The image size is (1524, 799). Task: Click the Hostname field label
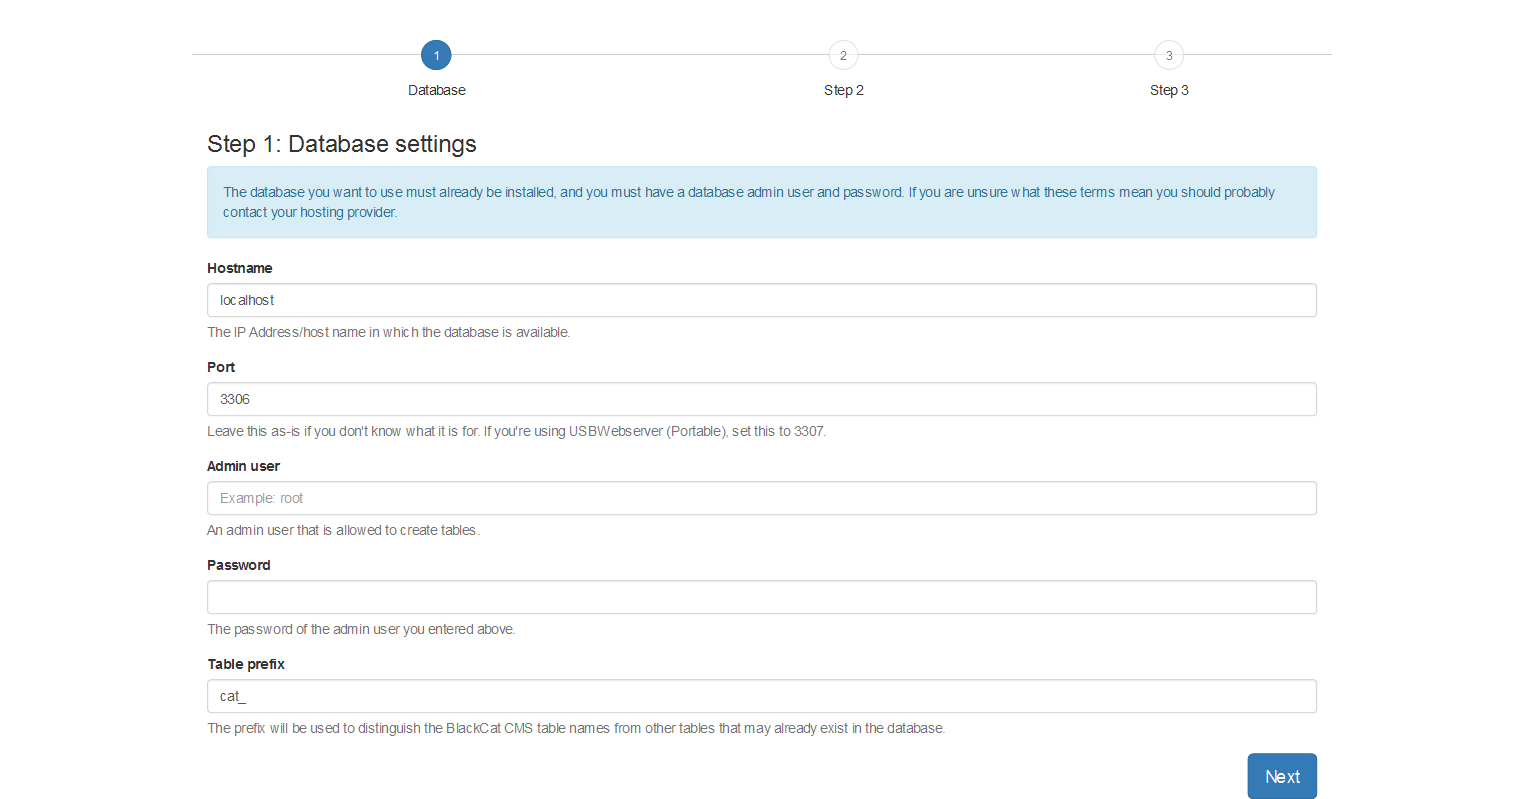pyautogui.click(x=240, y=268)
